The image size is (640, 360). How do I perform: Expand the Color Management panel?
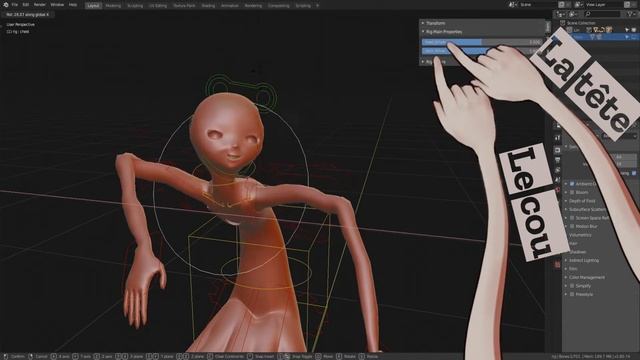[x=566, y=278]
